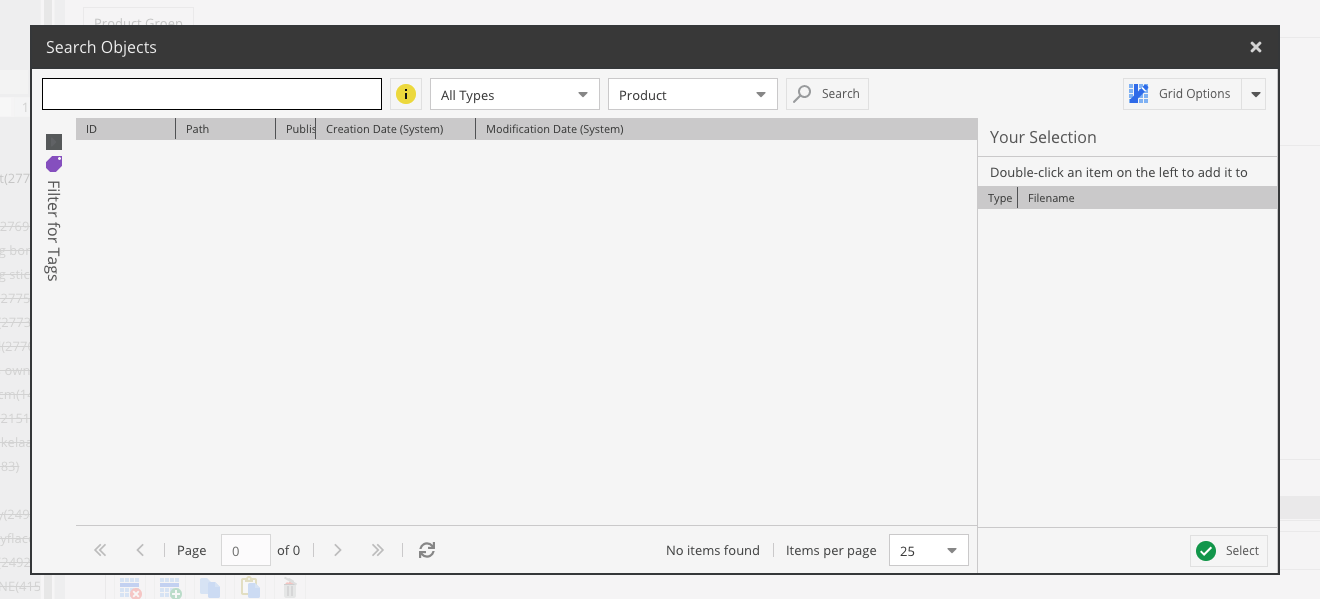Close the Search Objects dialog
The height and width of the screenshot is (599, 1320).
click(1256, 47)
